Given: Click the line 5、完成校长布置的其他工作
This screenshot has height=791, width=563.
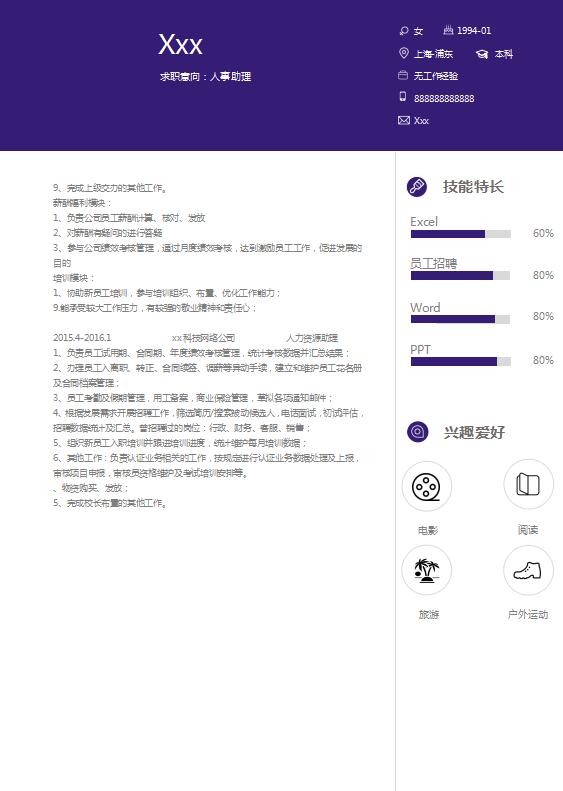Looking at the screenshot, I should 109,503.
